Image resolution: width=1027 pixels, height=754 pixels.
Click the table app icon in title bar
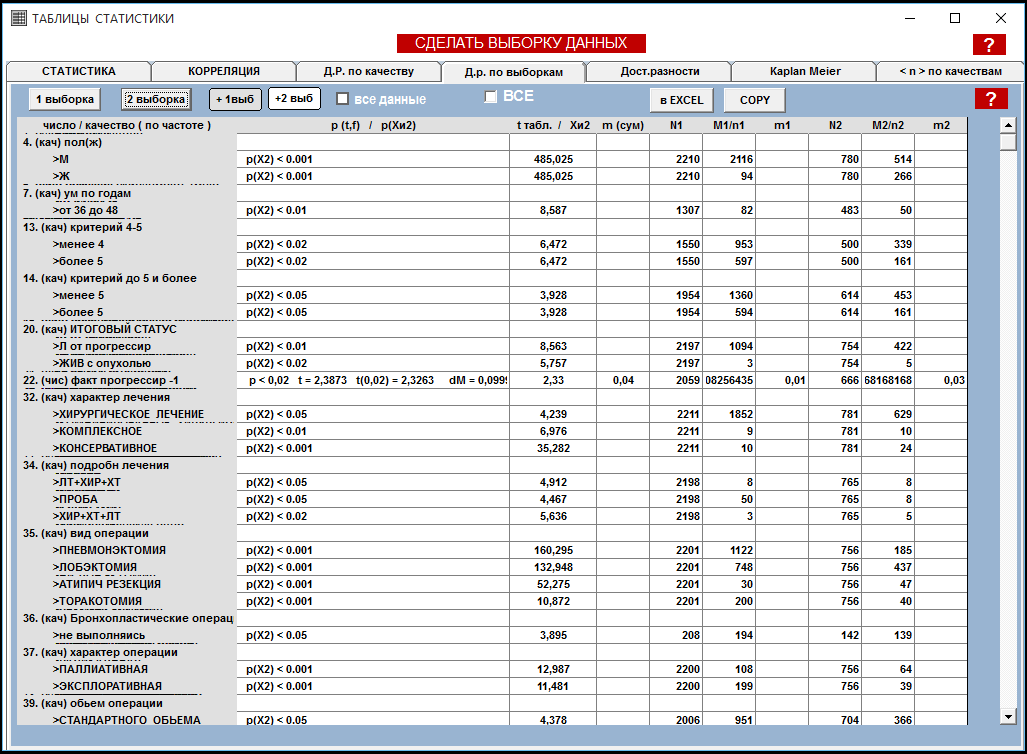tap(18, 18)
